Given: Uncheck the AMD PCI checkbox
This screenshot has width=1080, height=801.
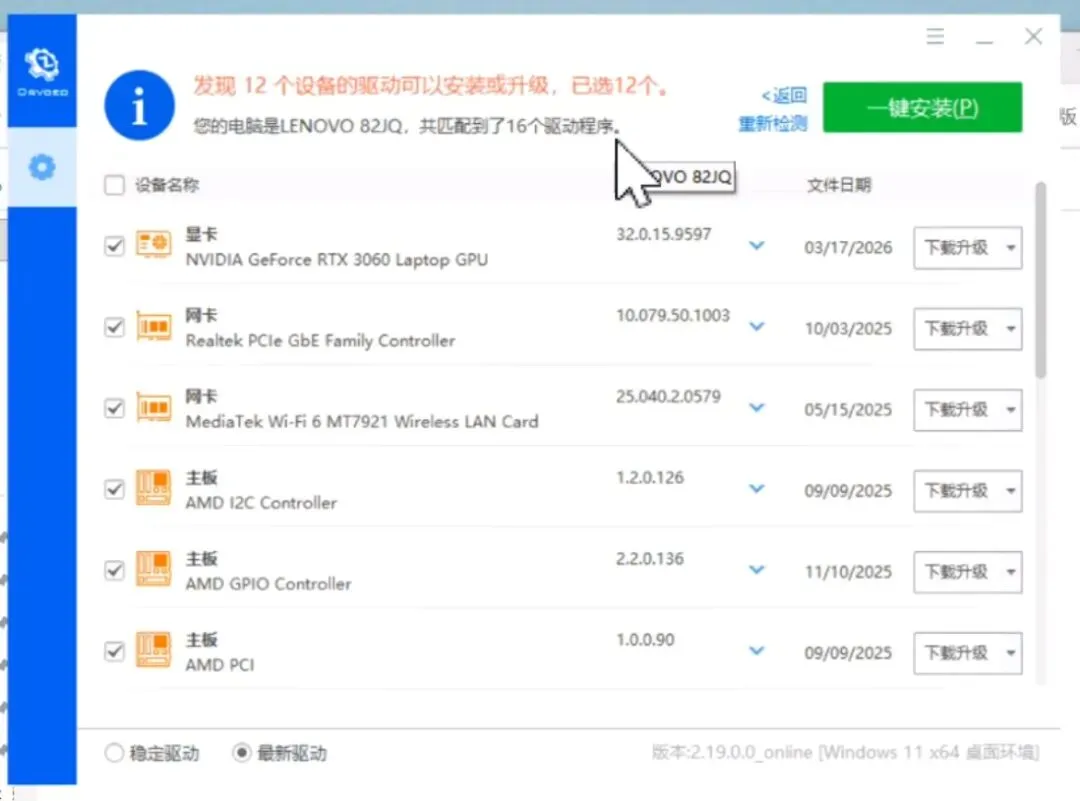Looking at the screenshot, I should click(x=114, y=652).
